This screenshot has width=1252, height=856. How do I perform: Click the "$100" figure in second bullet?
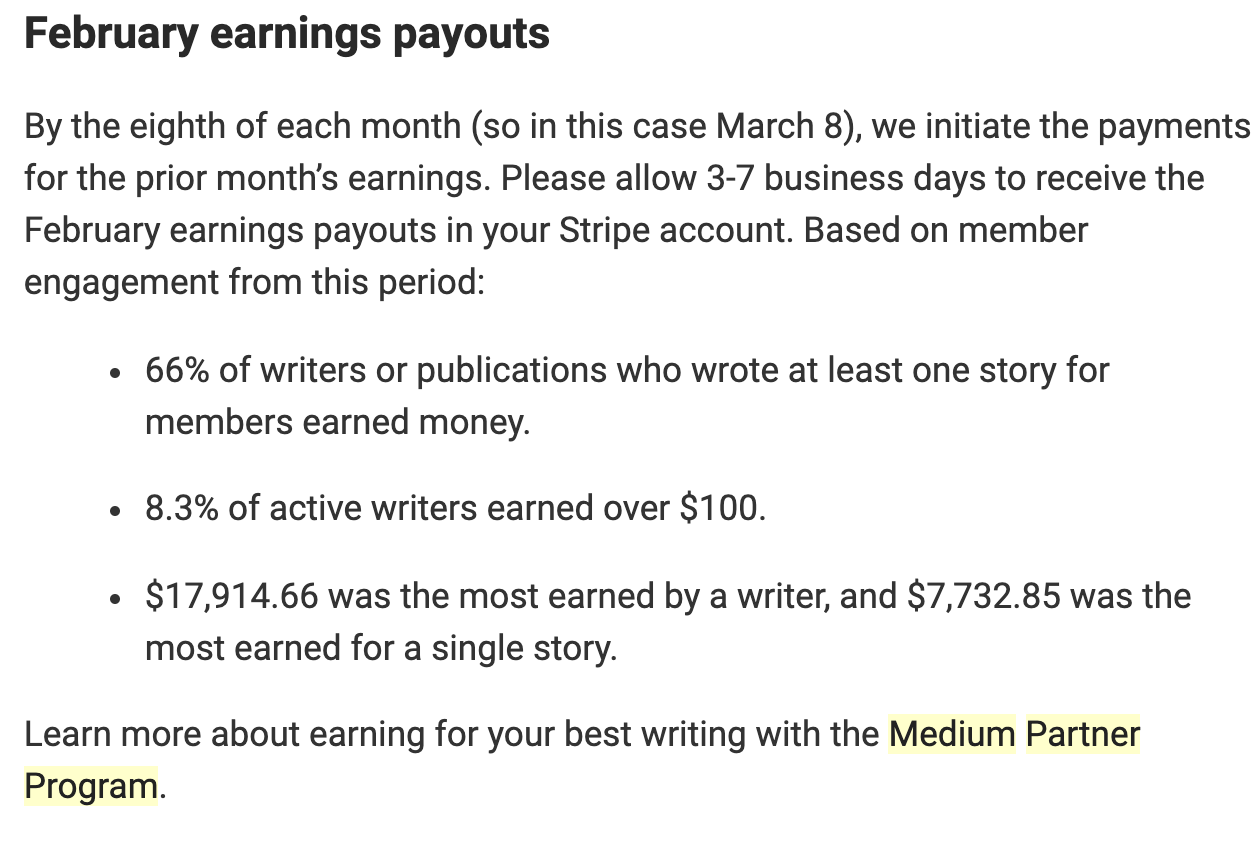[x=718, y=508]
